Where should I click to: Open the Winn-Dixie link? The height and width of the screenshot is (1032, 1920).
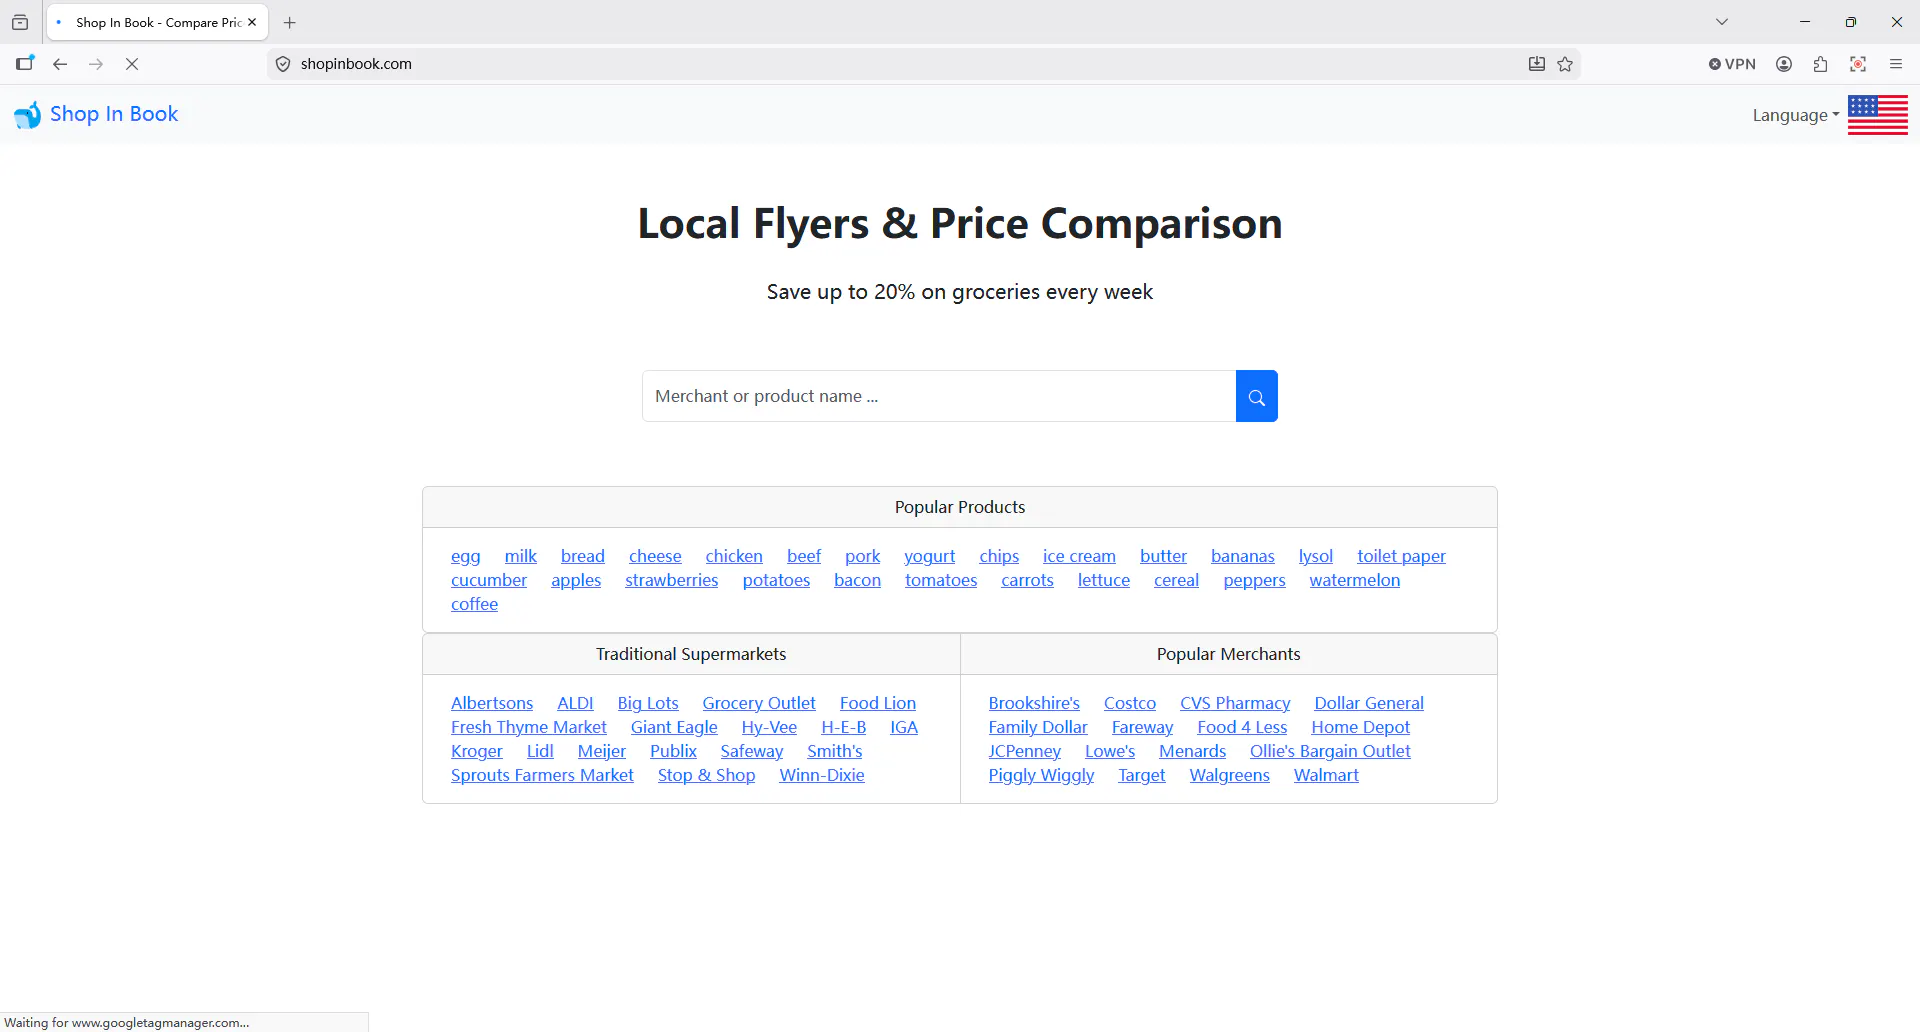822,775
